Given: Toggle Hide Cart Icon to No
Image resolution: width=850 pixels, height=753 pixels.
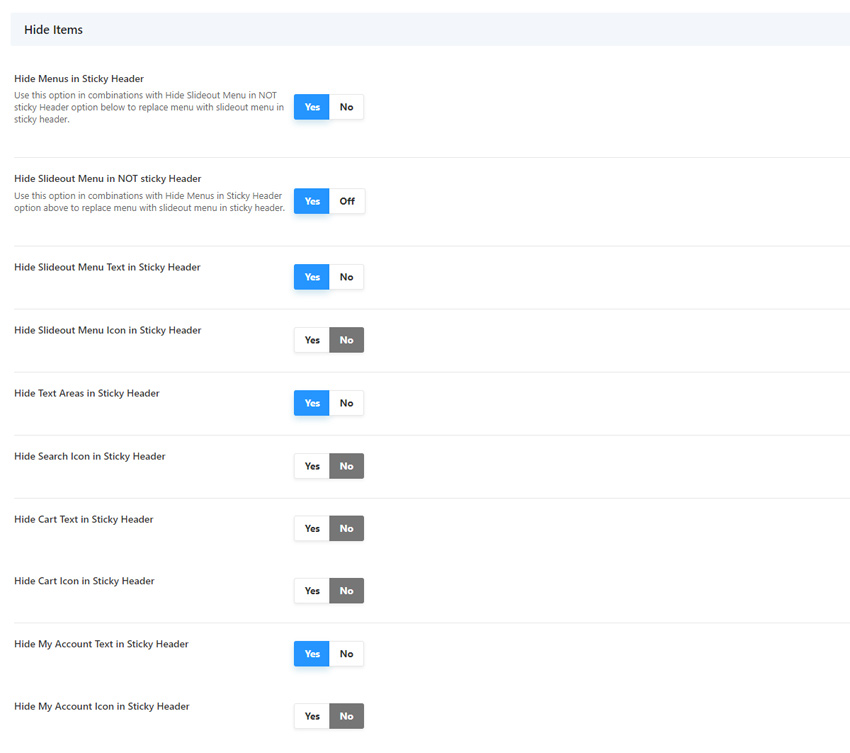Looking at the screenshot, I should pos(346,590).
